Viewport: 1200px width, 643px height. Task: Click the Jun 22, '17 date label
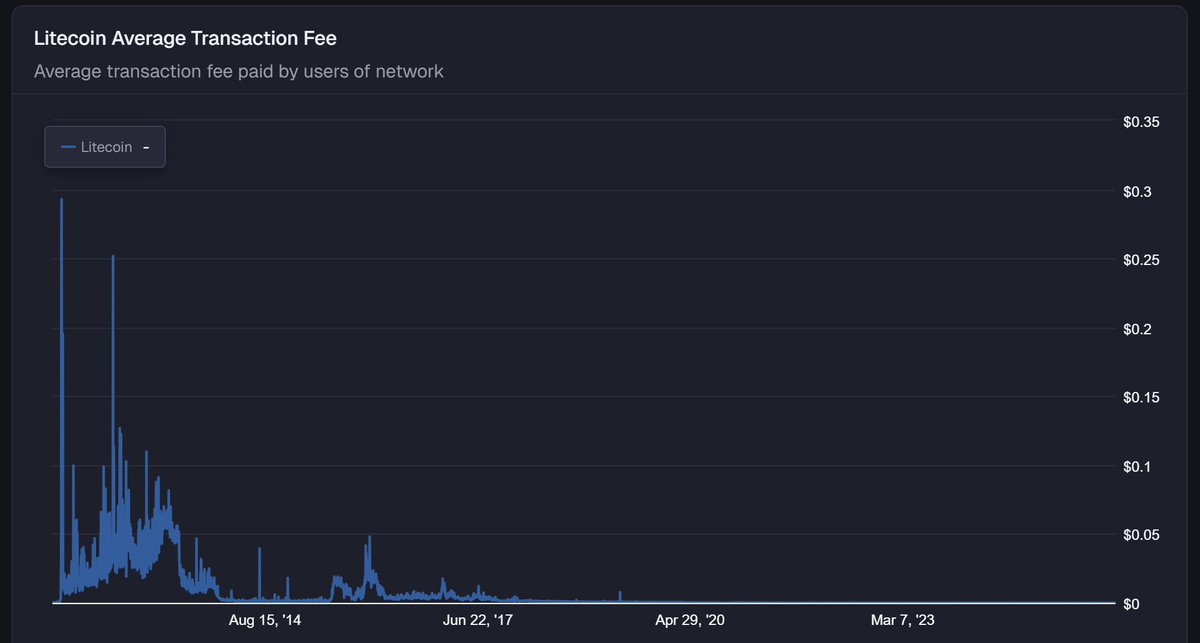pyautogui.click(x=477, y=619)
